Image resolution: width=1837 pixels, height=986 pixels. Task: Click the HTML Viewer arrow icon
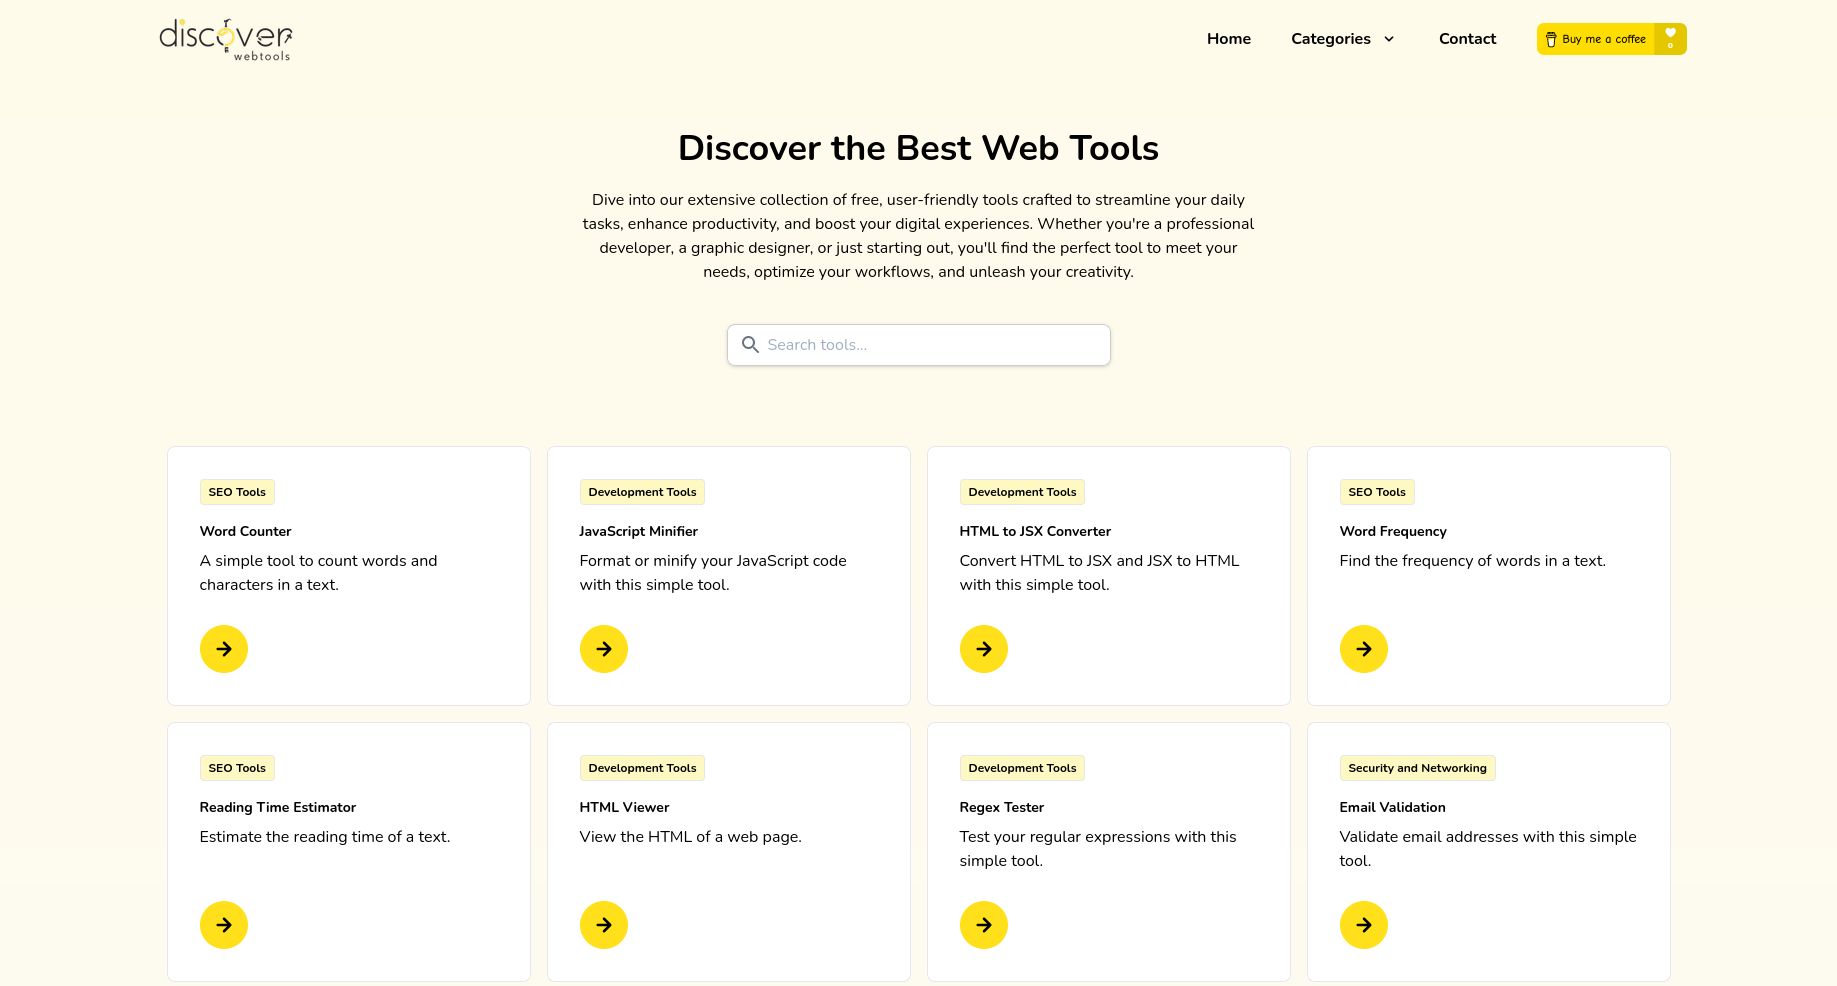603,925
